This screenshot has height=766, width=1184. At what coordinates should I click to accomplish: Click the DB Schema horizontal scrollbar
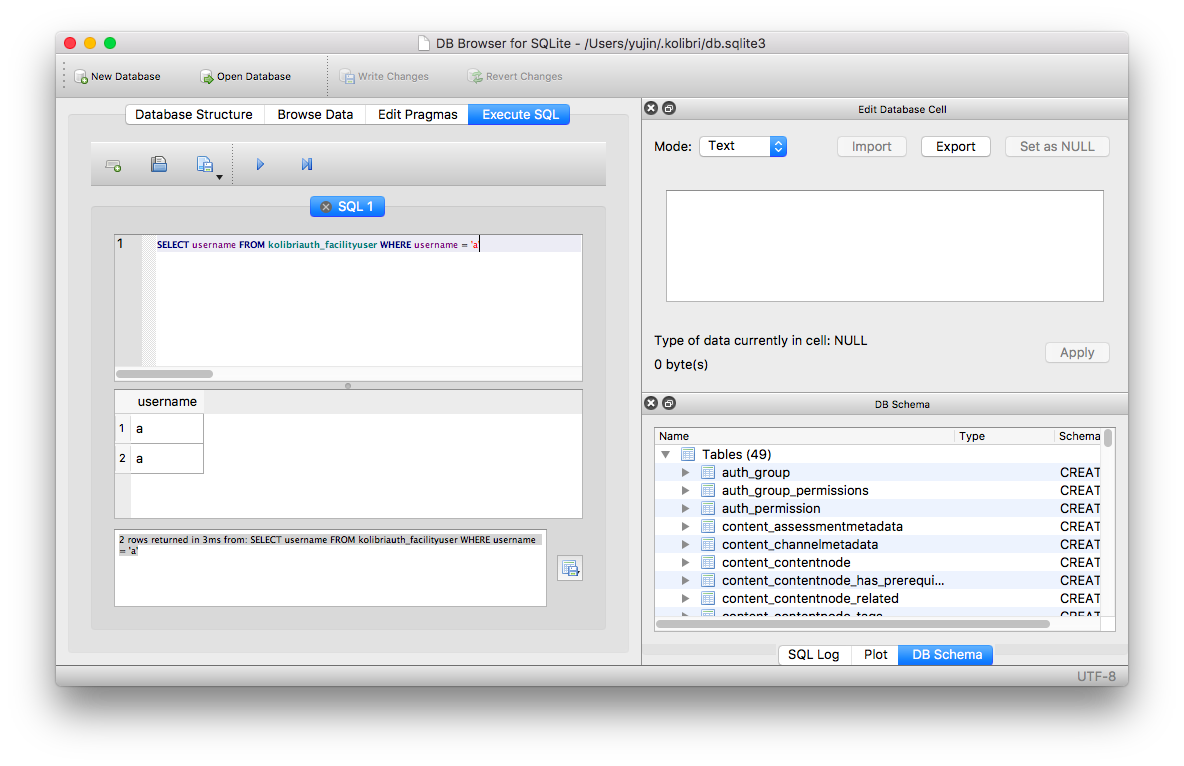(x=853, y=624)
